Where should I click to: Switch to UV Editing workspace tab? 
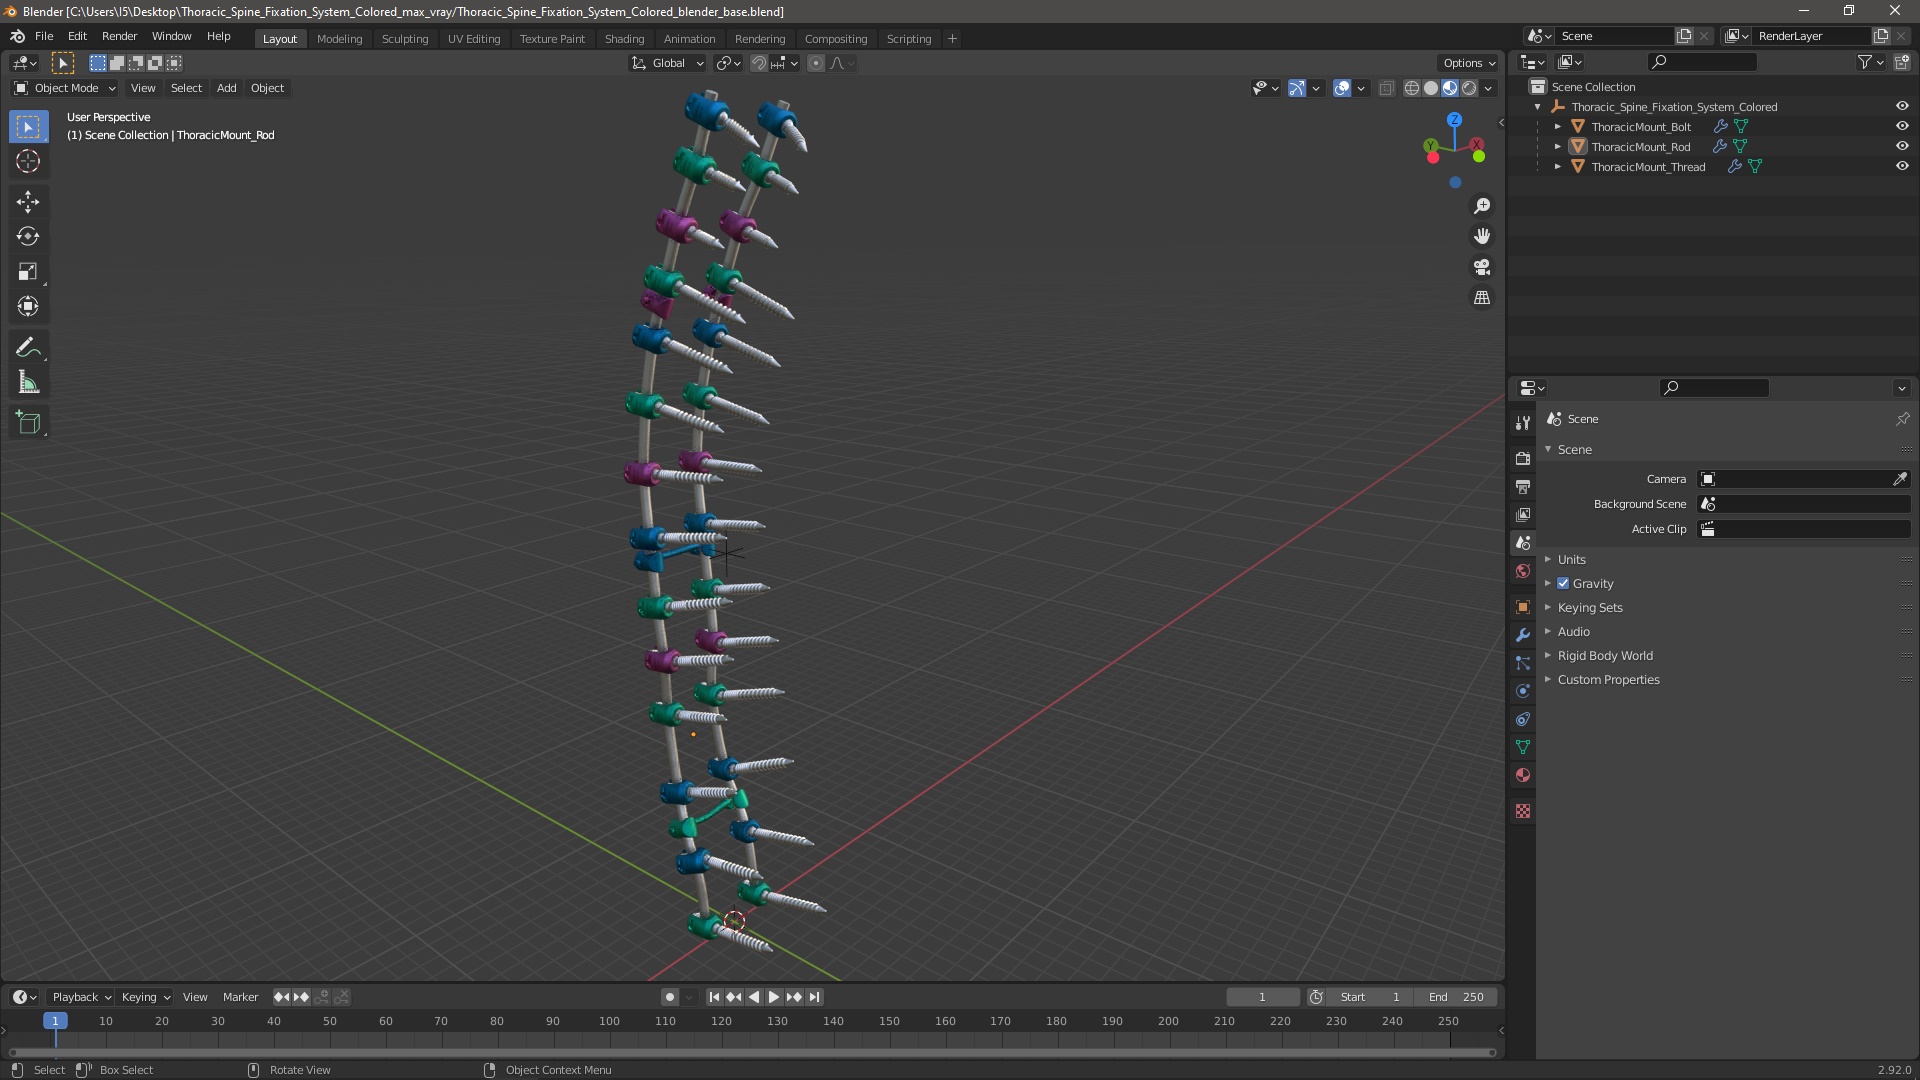click(474, 39)
